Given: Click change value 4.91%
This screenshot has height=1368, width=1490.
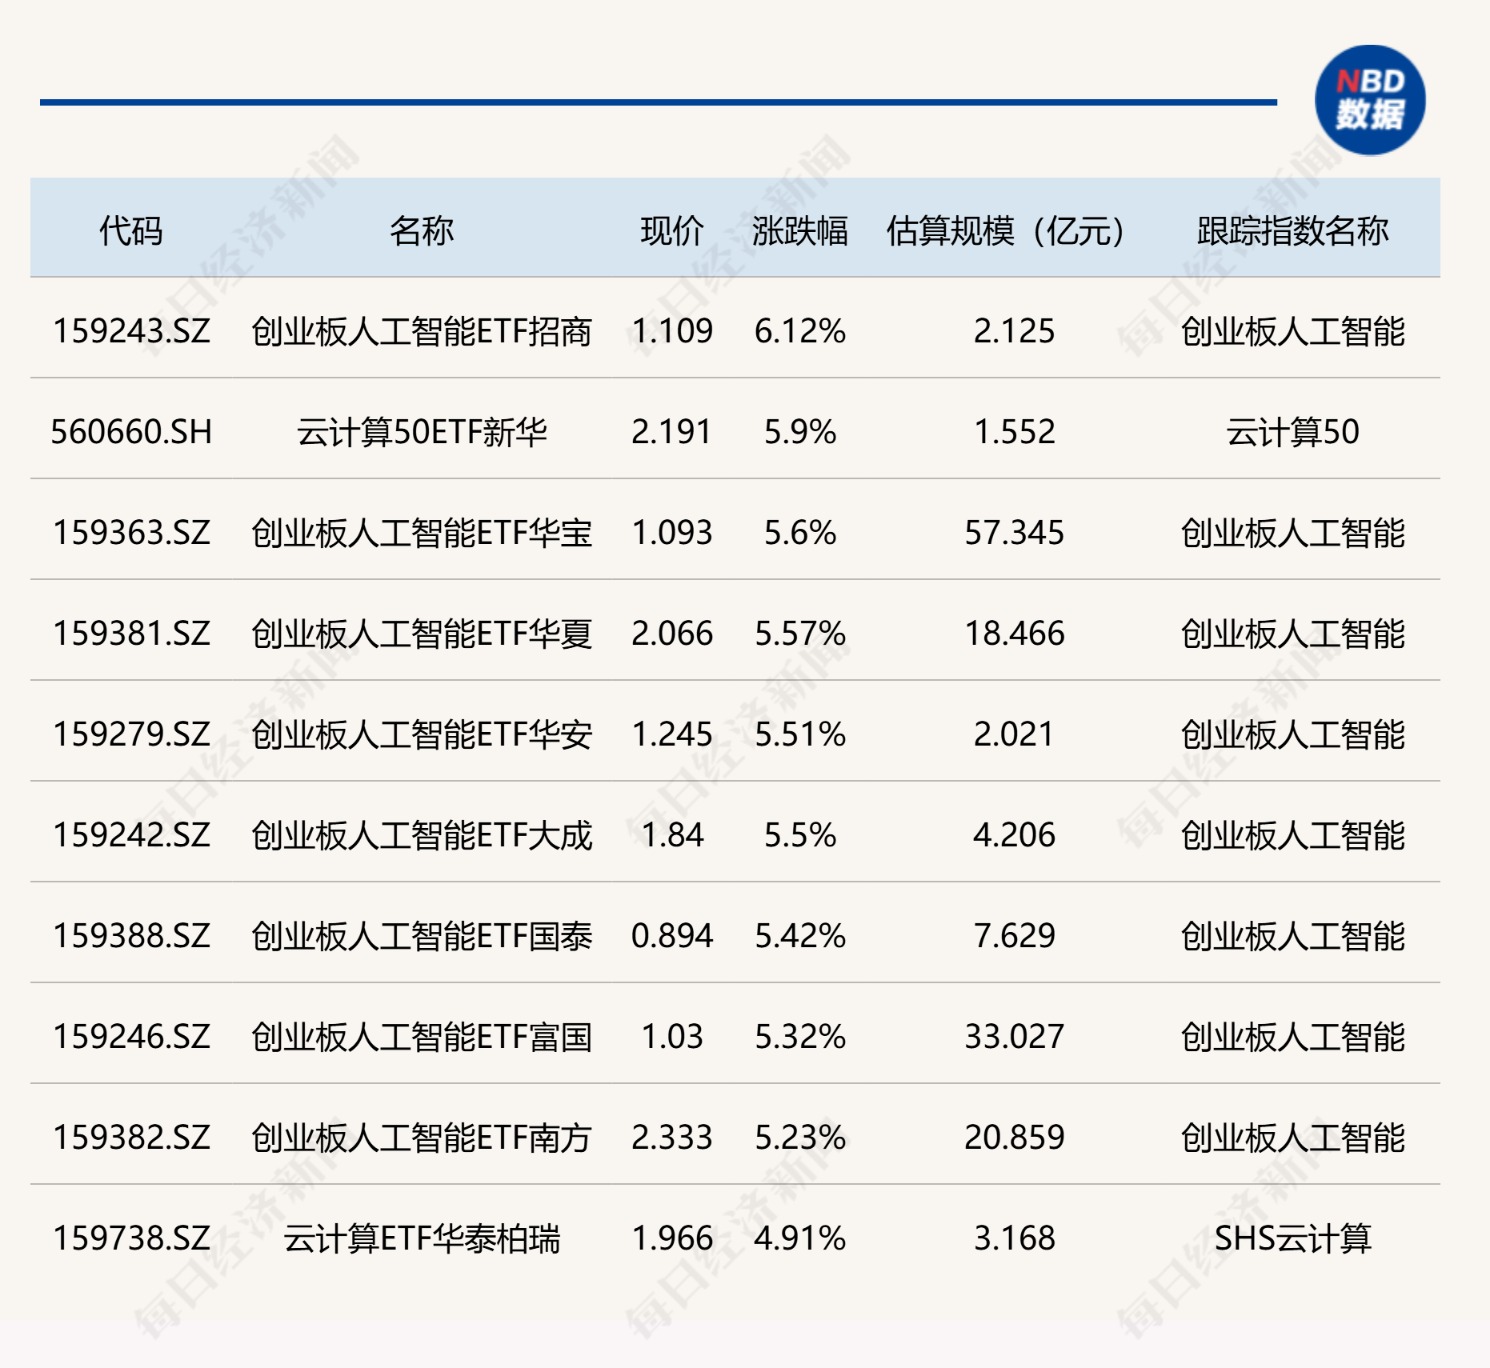Looking at the screenshot, I should 800,1239.
